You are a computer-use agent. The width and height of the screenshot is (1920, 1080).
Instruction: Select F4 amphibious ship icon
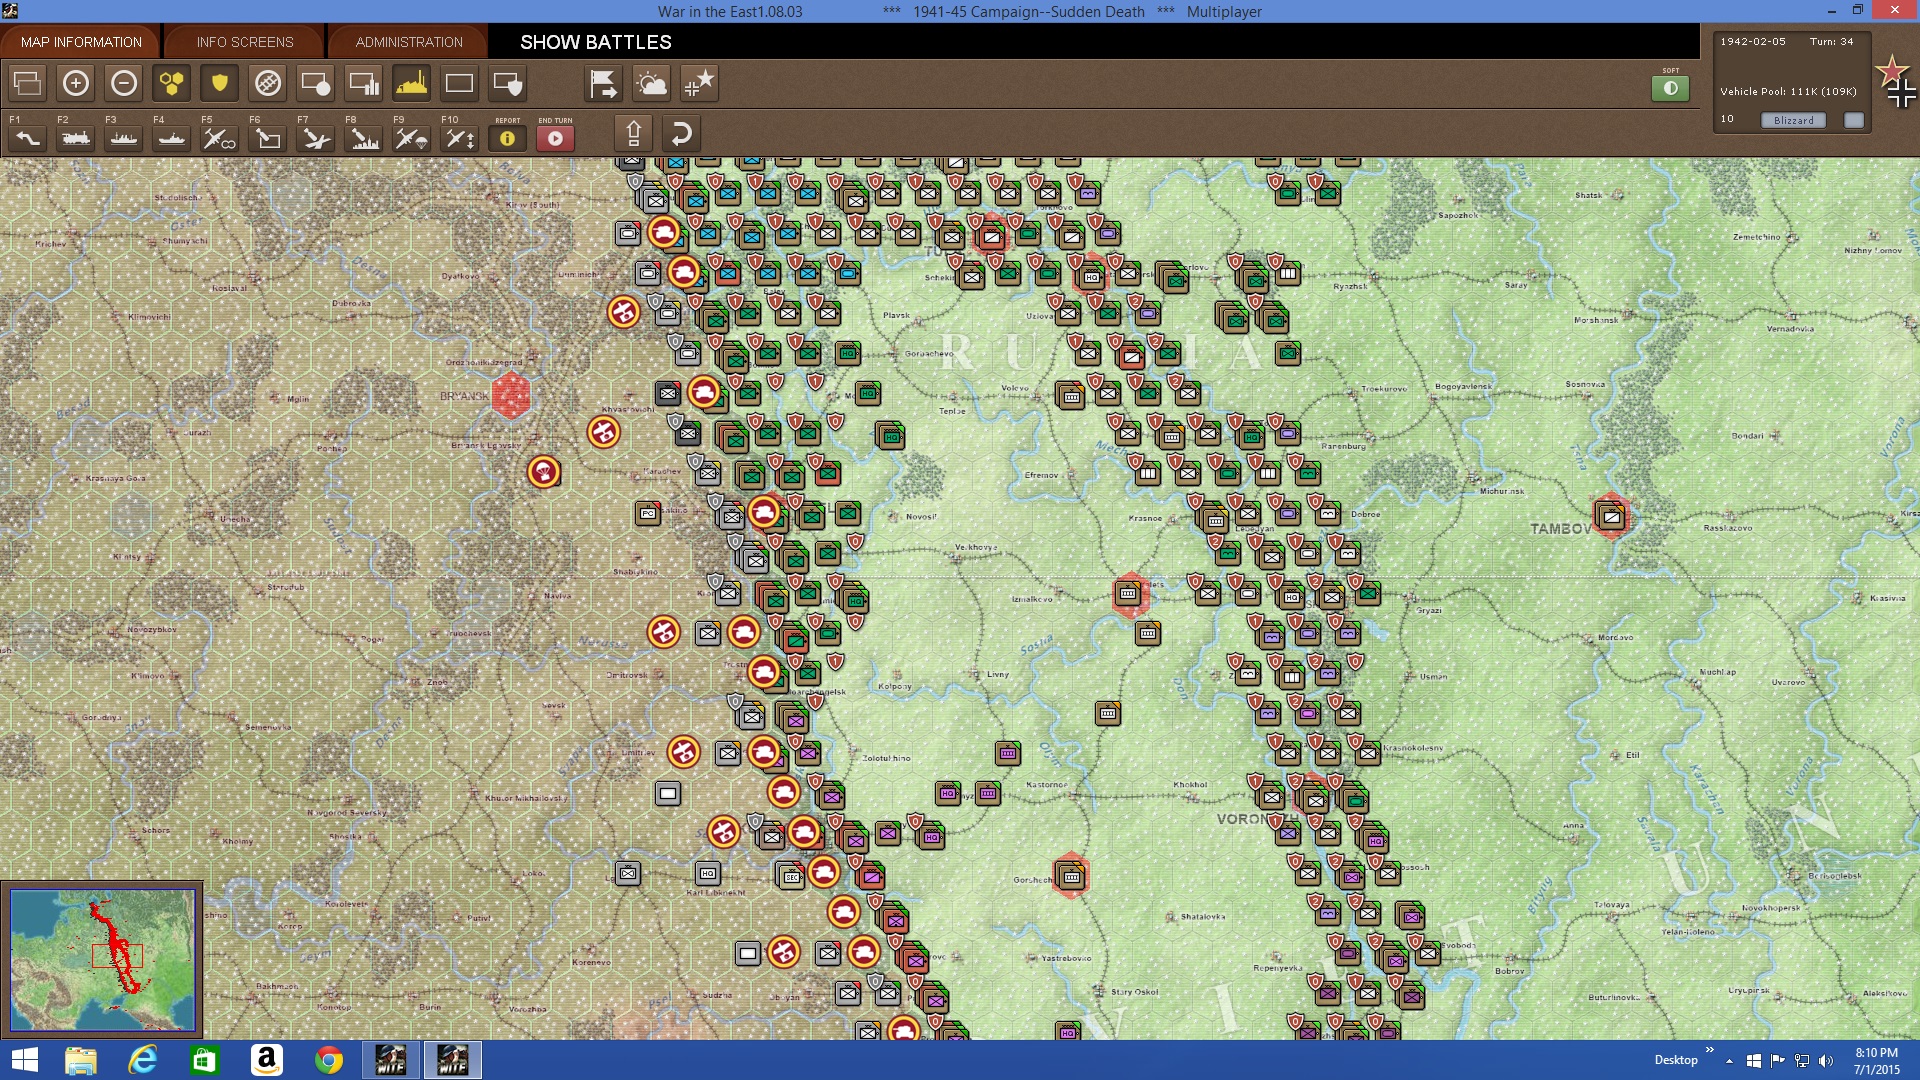172,138
